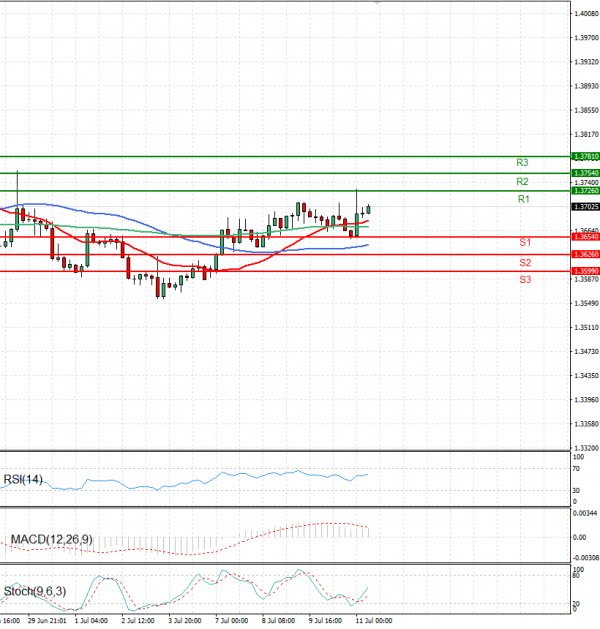Click the R3 resistance label
The image size is (600, 629).
[522, 162]
